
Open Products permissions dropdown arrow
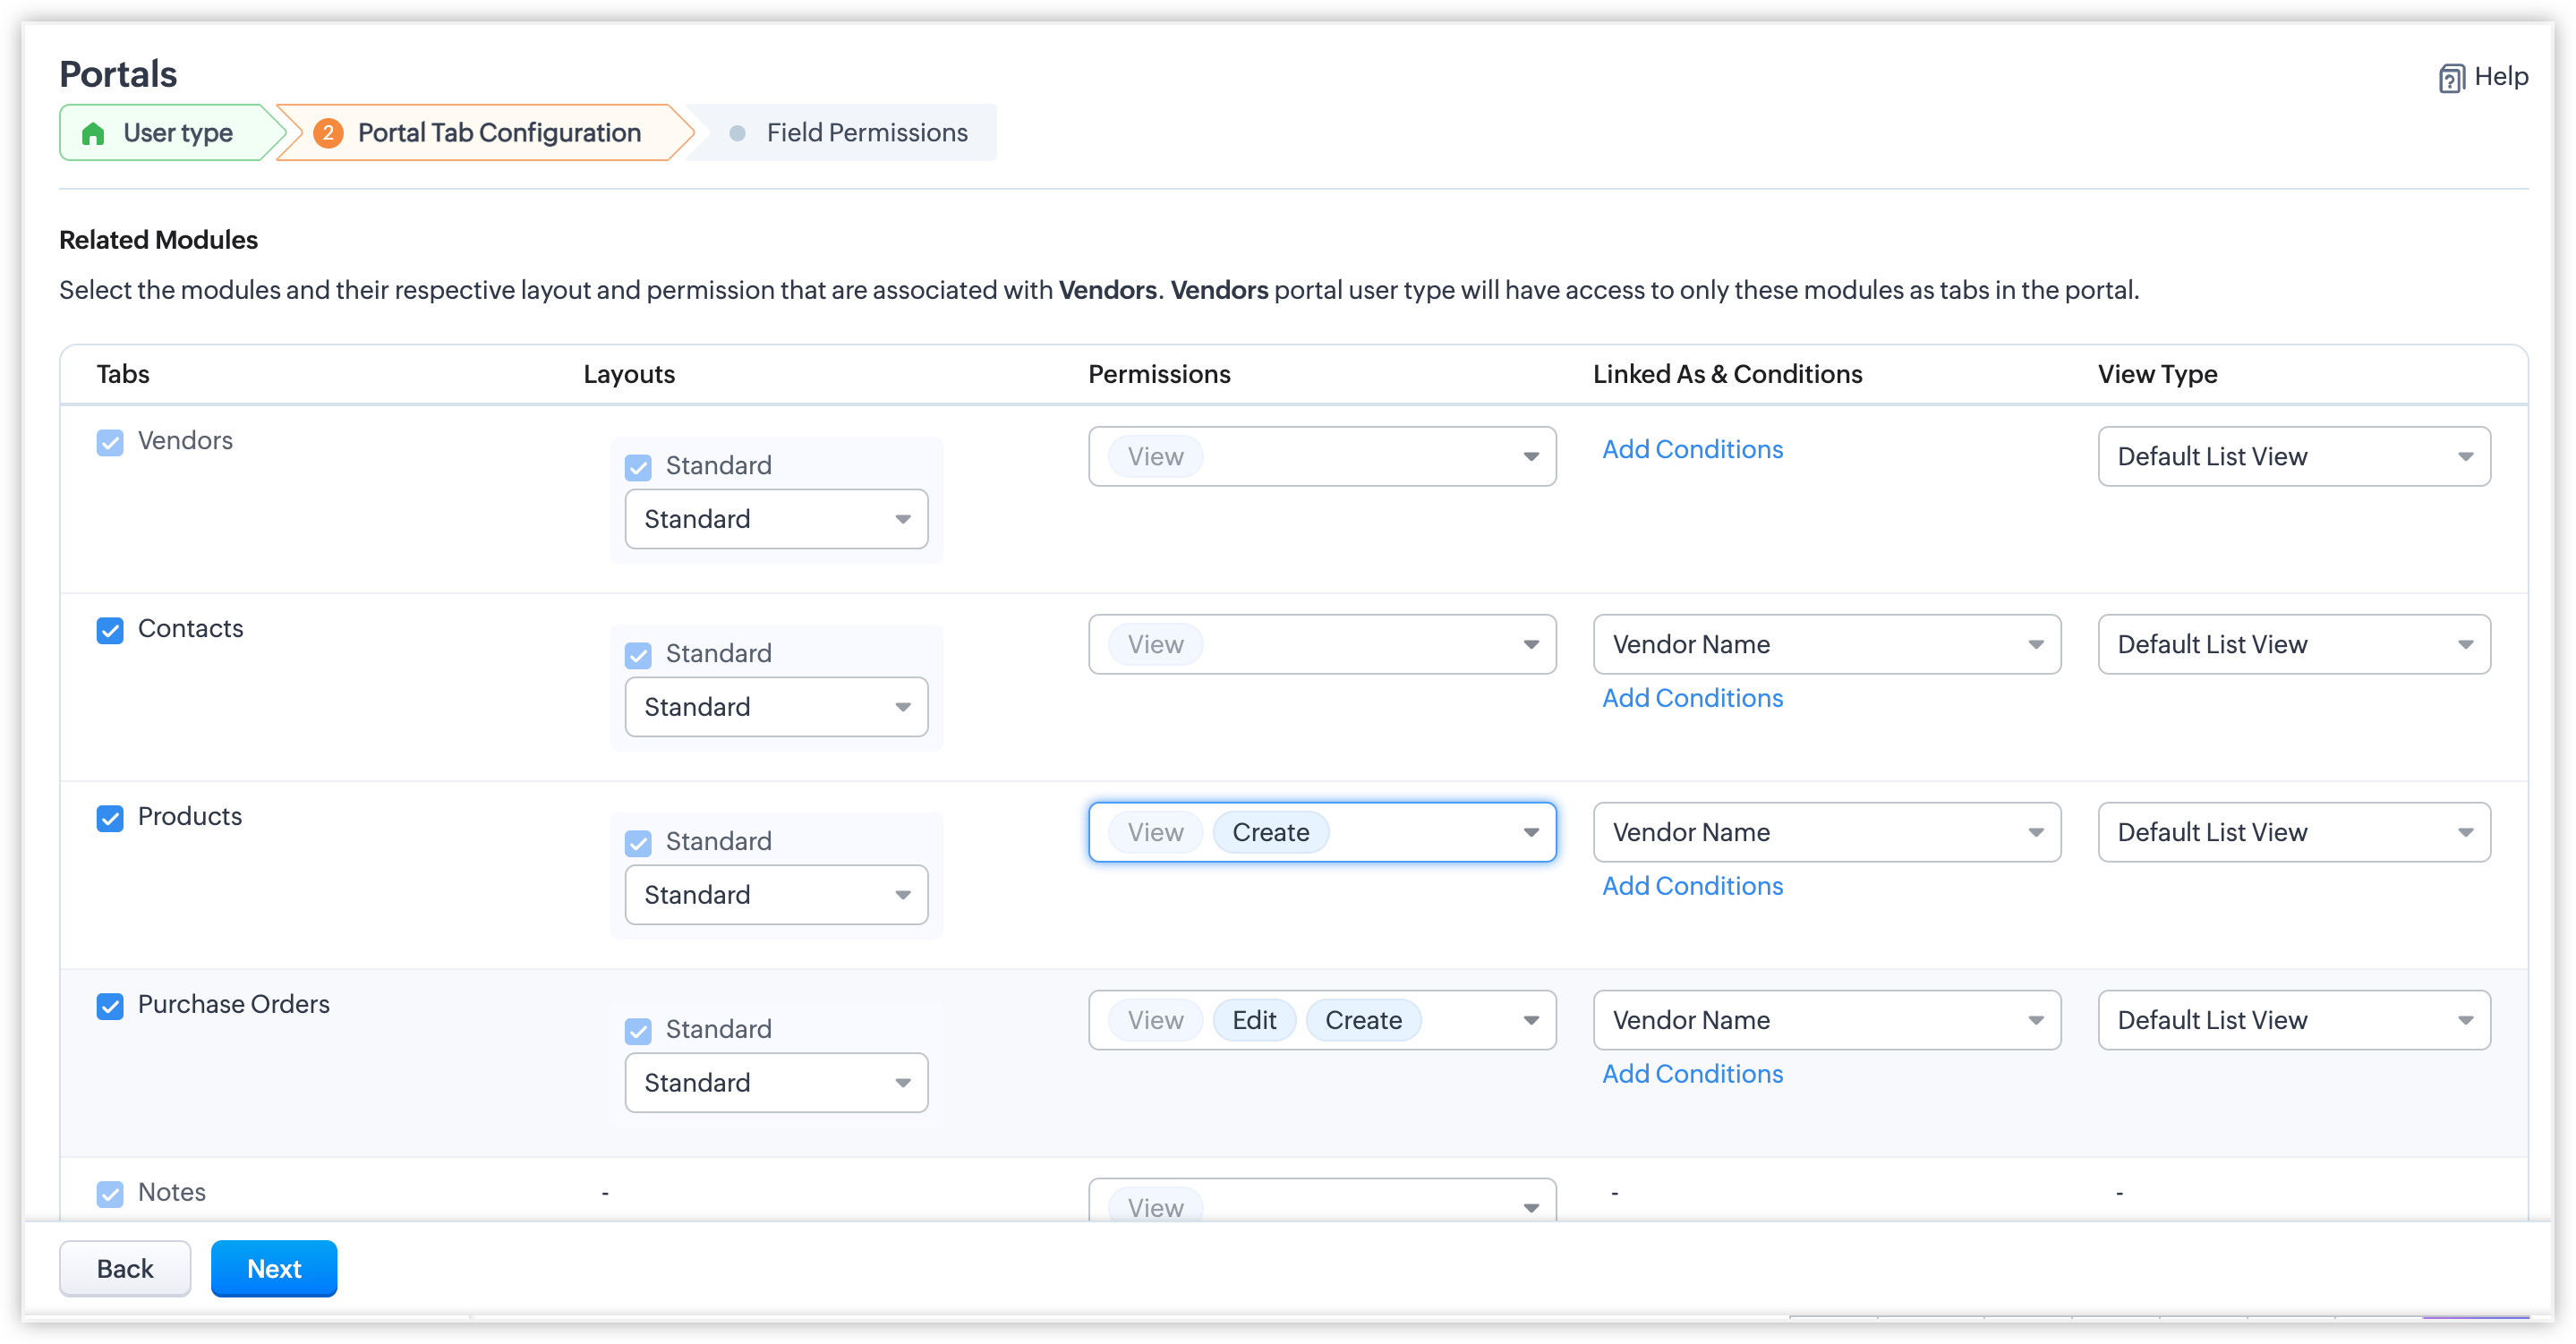(x=1530, y=832)
